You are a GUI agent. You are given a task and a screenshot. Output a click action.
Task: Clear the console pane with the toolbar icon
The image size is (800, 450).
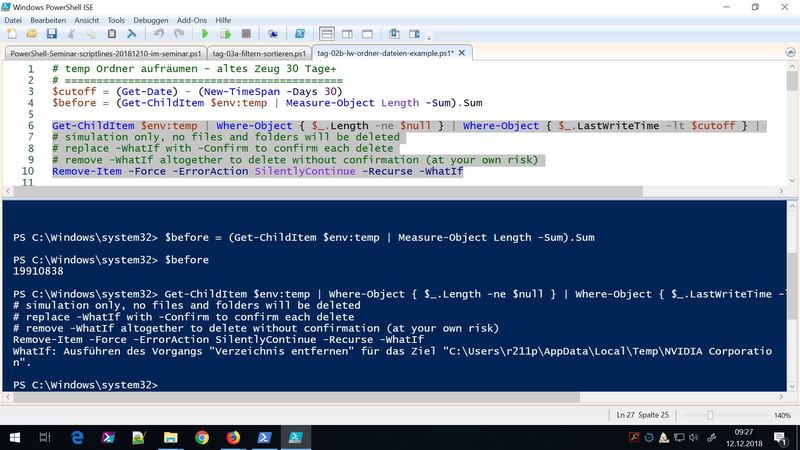click(131, 33)
